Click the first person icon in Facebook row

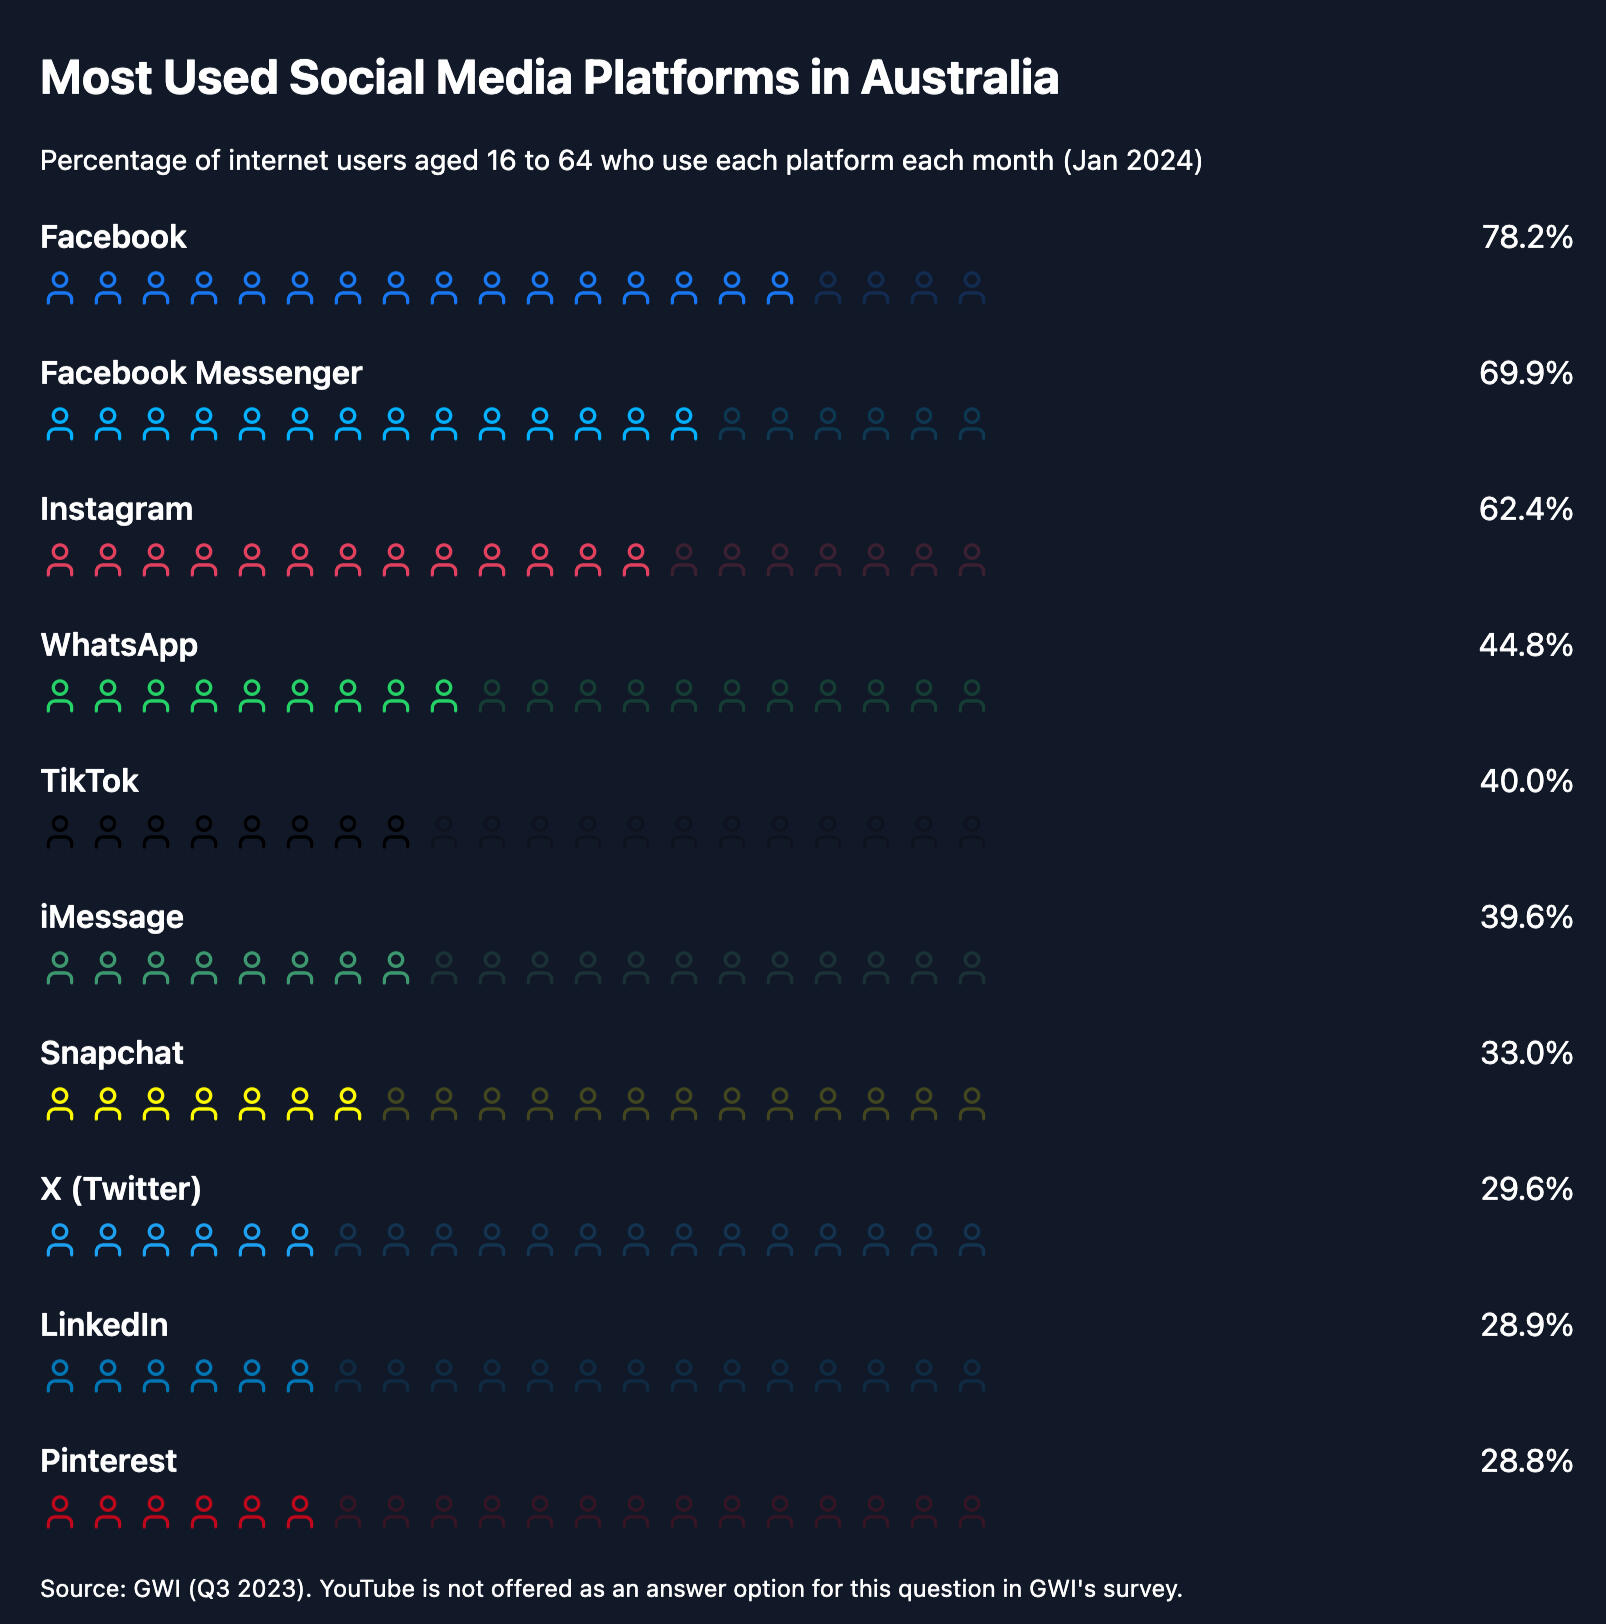click(60, 288)
